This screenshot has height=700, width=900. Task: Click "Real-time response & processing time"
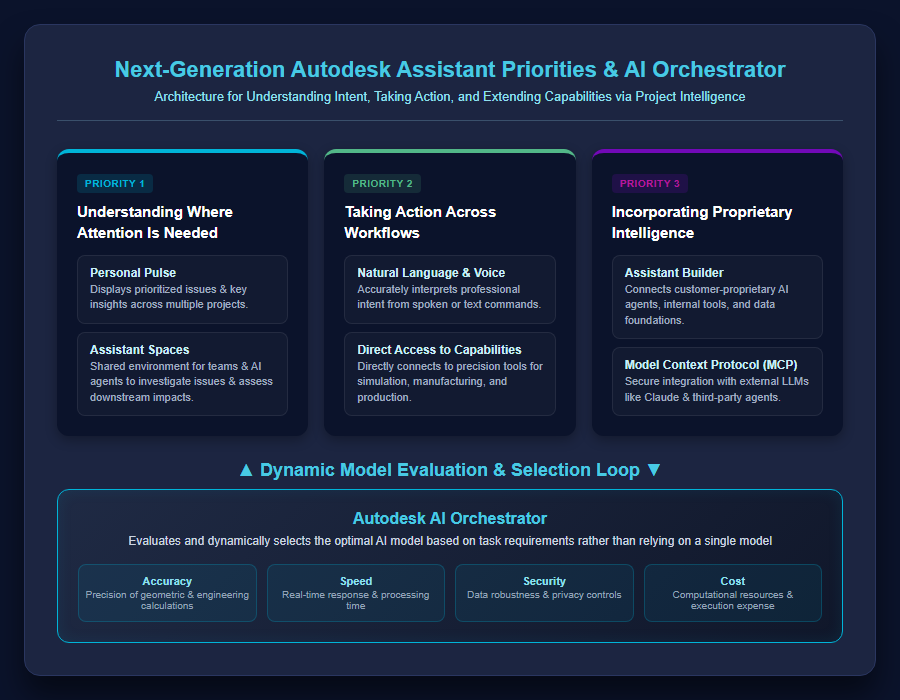356,600
